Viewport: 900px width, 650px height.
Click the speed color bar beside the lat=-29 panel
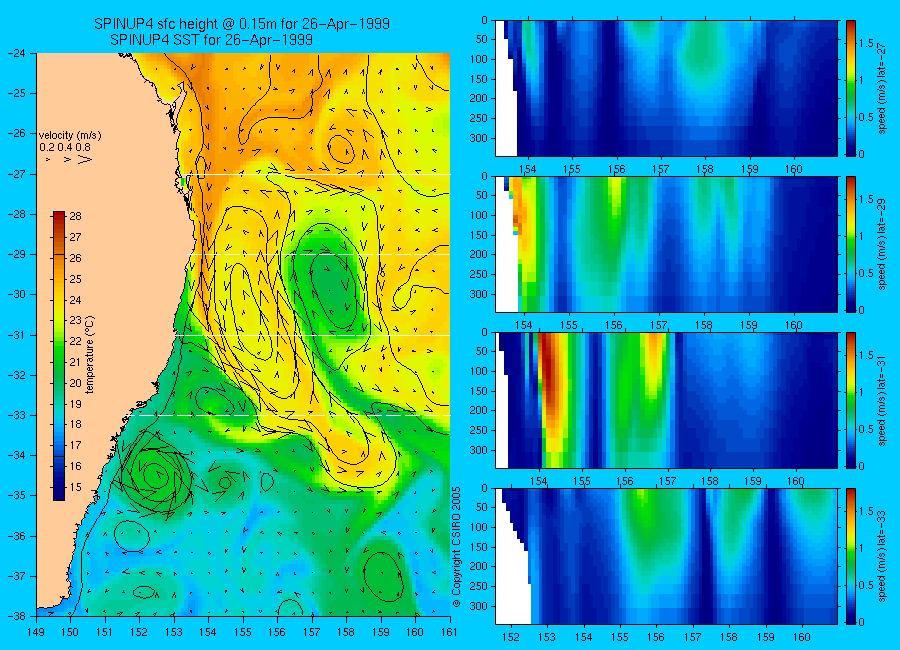[850, 245]
